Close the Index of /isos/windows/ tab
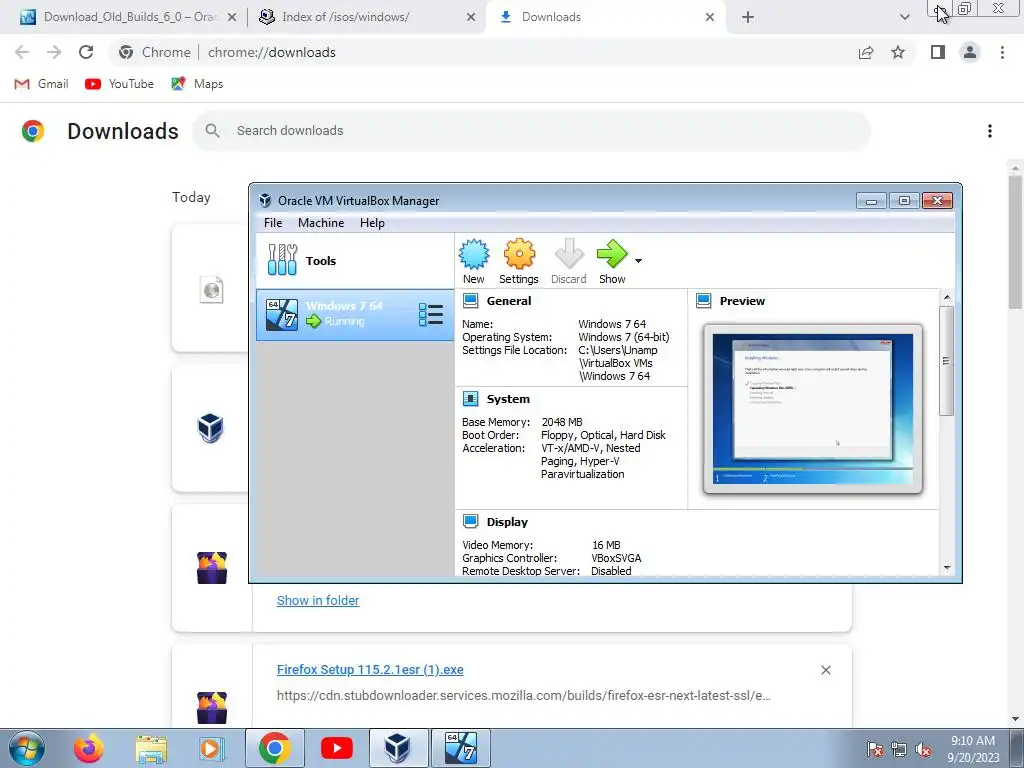Viewport: 1024px width, 768px height. [x=471, y=18]
